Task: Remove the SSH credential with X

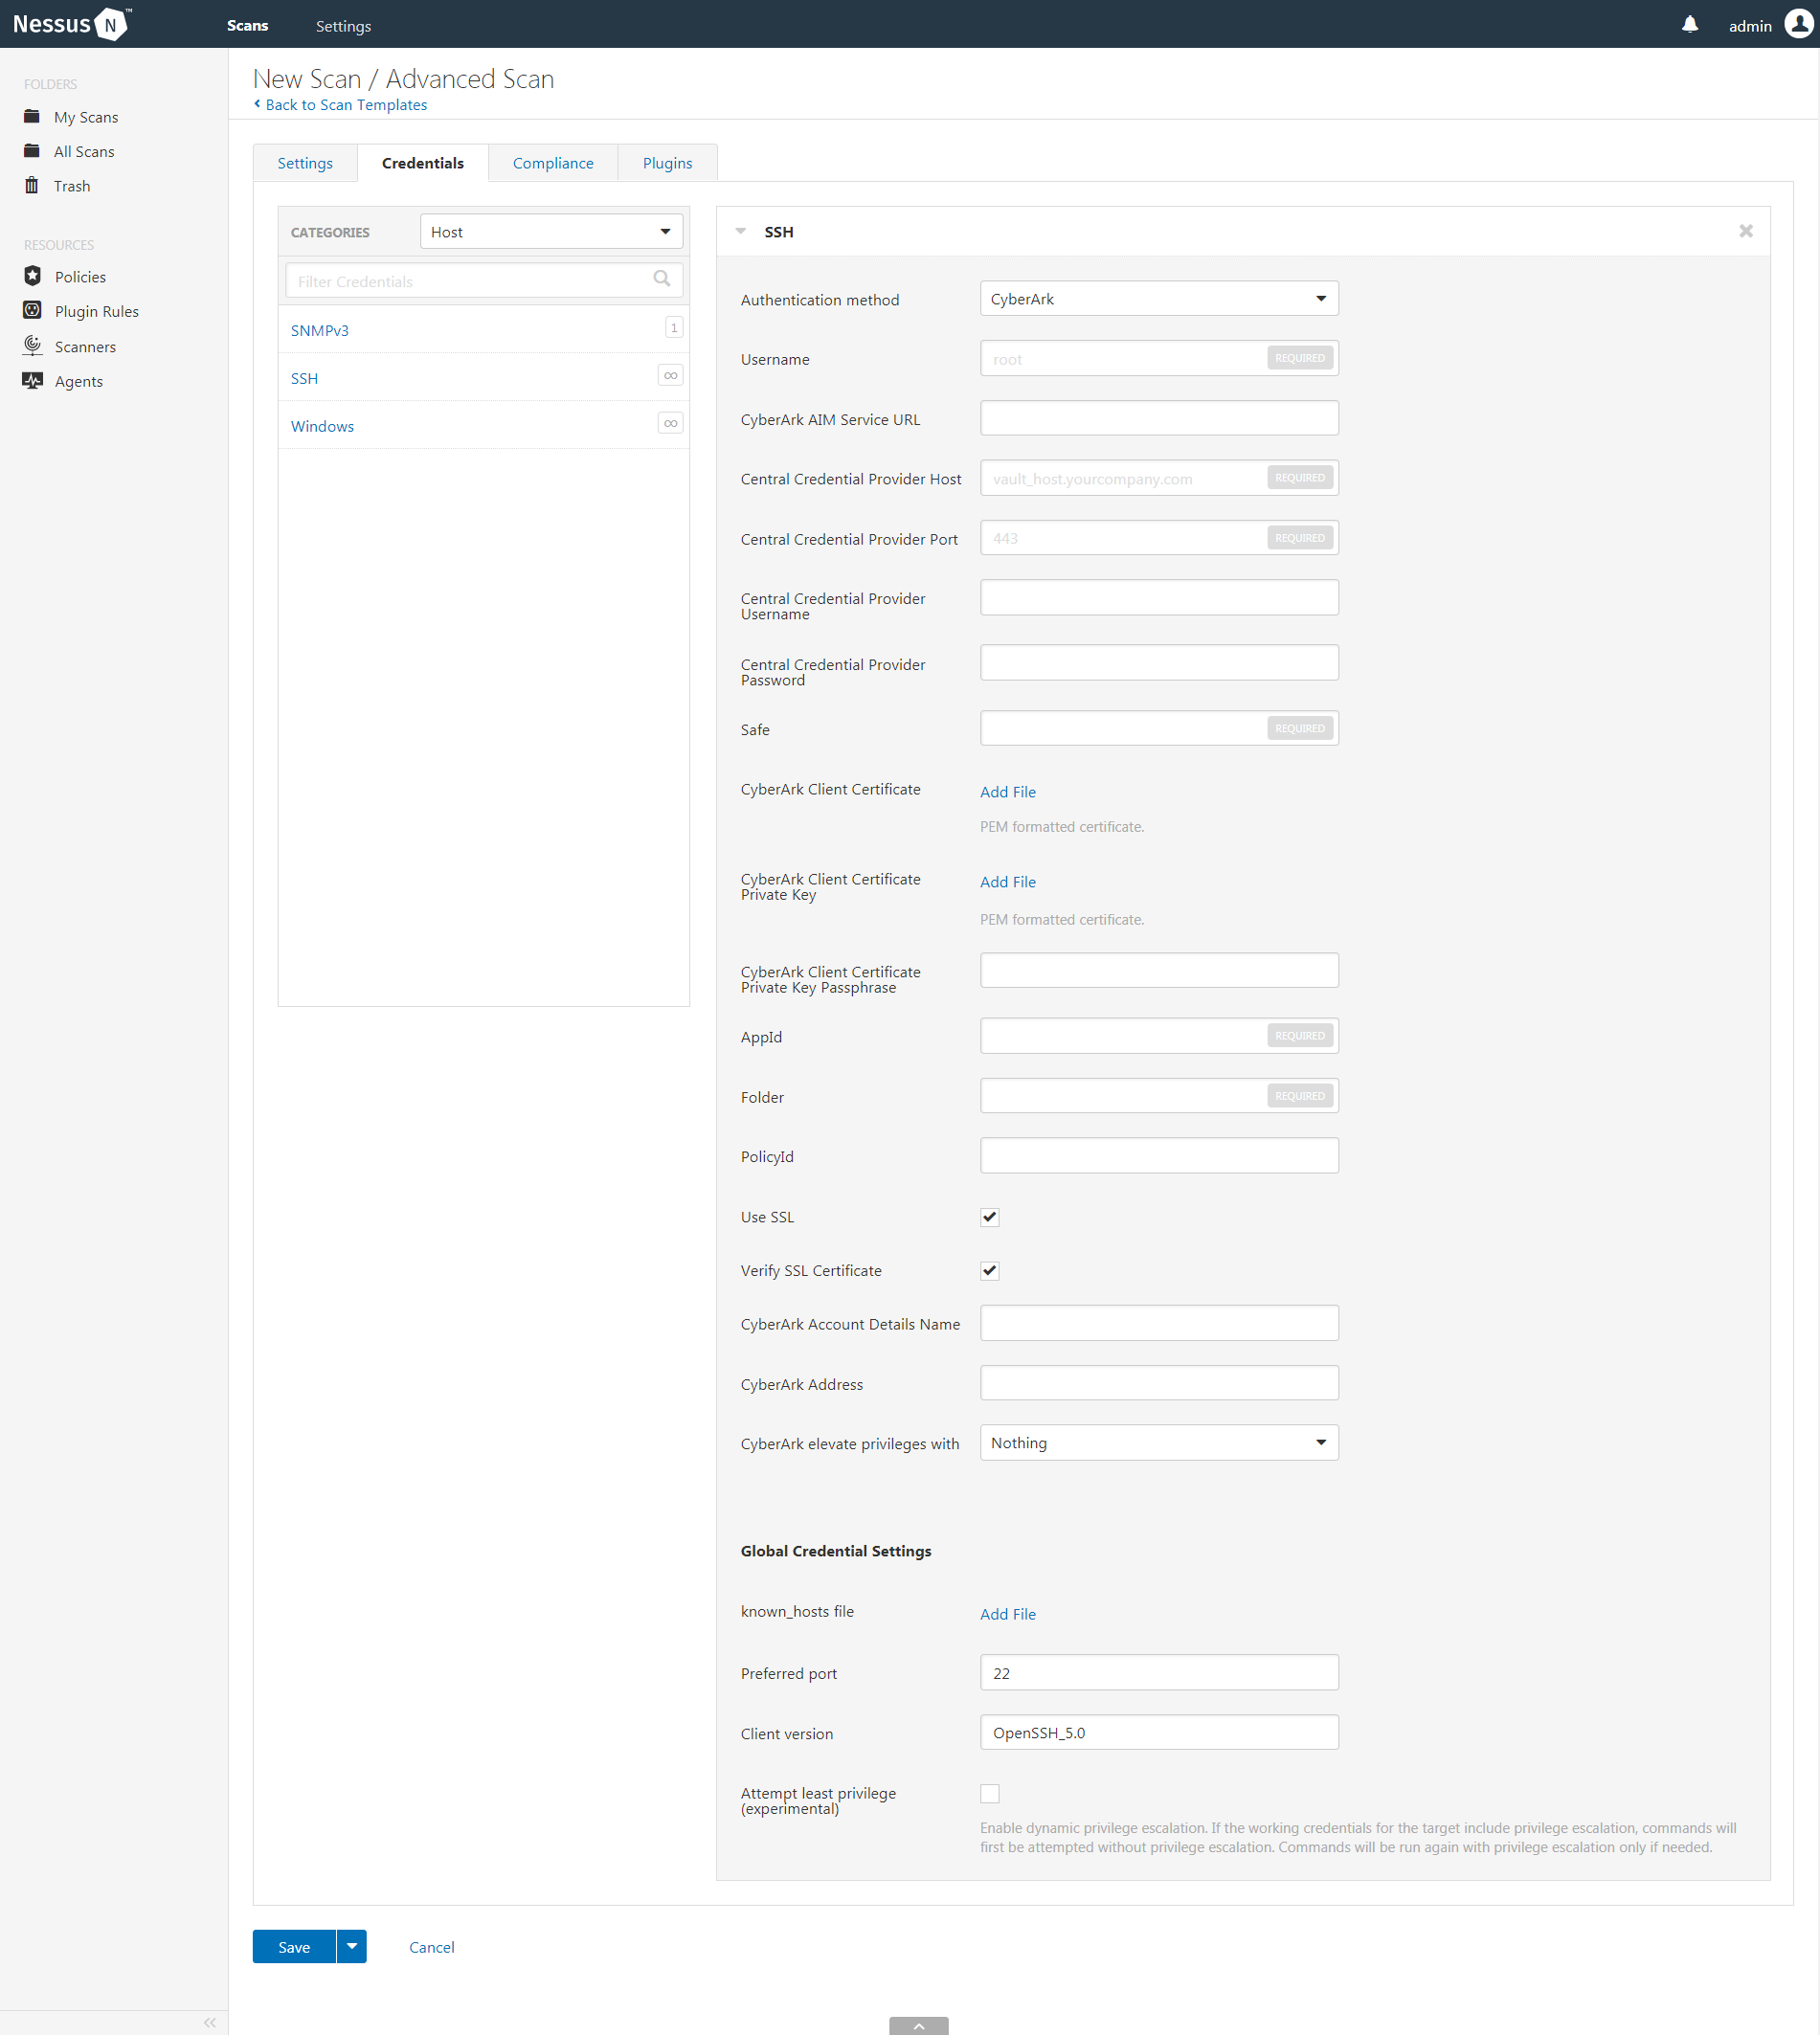Action: pos(1745,231)
